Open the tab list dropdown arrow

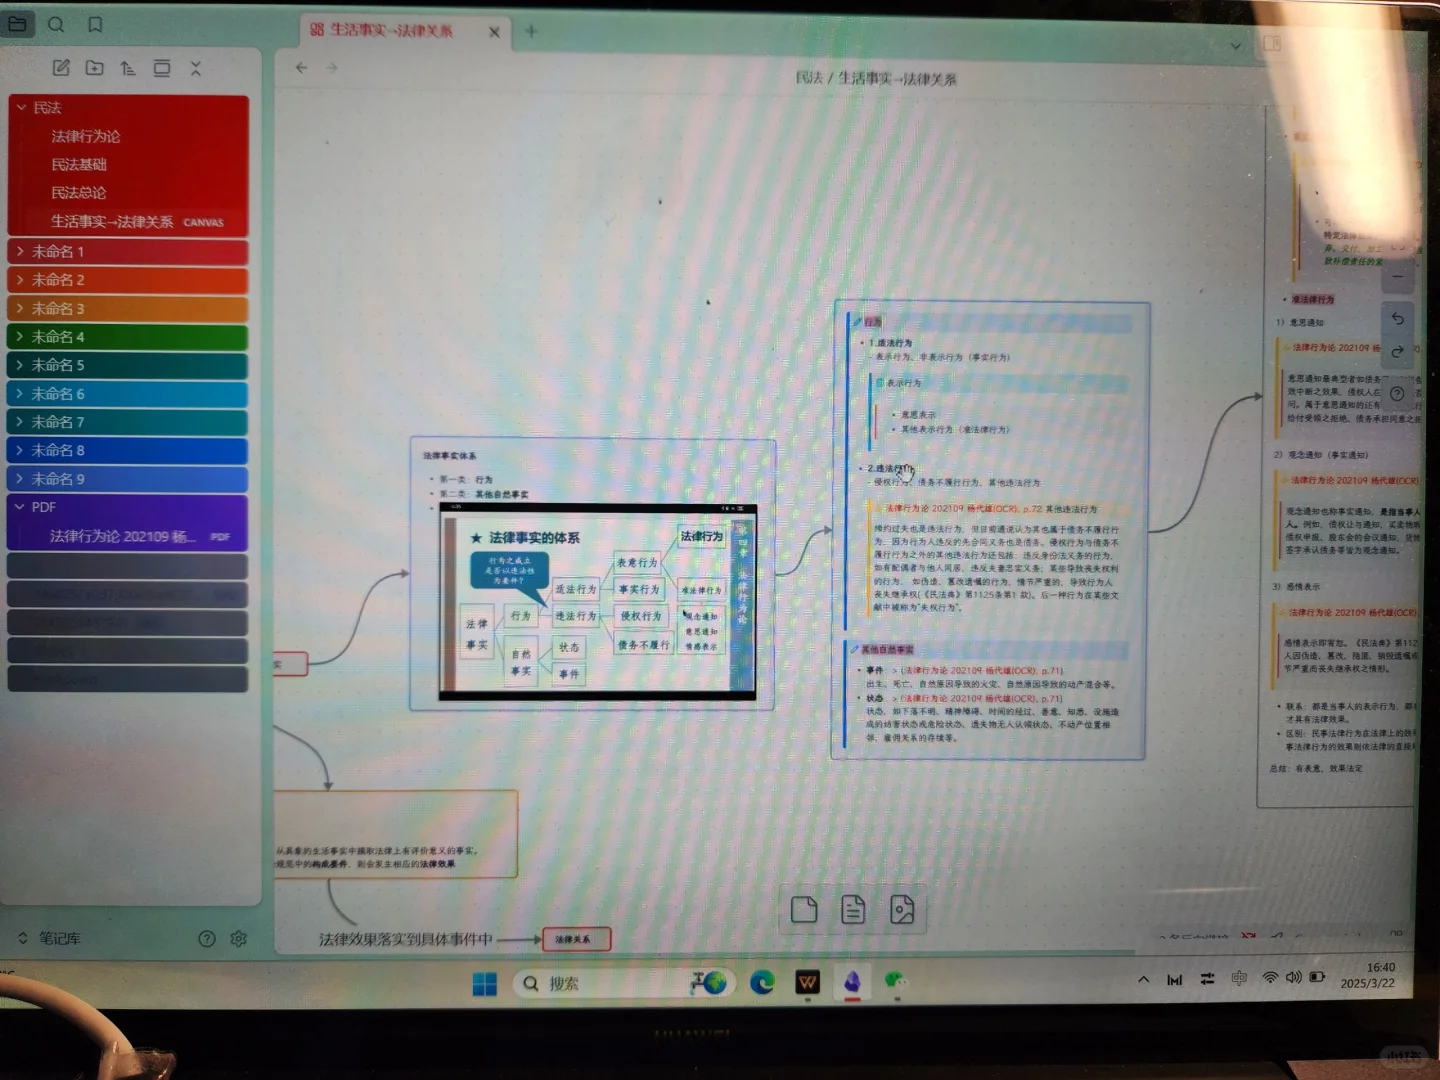(x=1236, y=46)
